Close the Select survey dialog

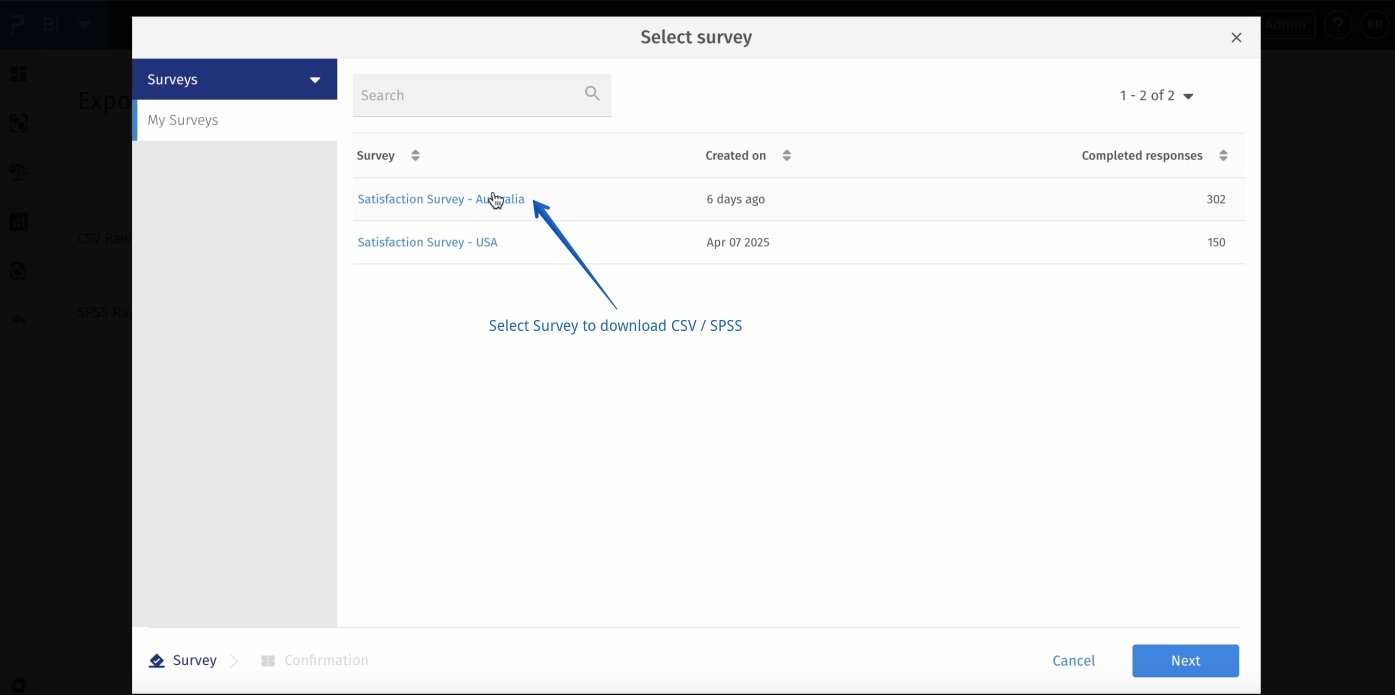[x=1236, y=38]
